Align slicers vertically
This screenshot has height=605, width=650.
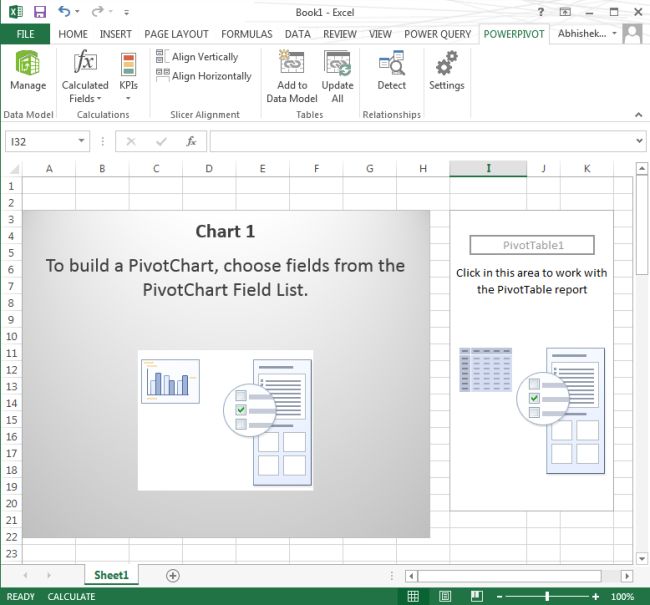tap(197, 57)
